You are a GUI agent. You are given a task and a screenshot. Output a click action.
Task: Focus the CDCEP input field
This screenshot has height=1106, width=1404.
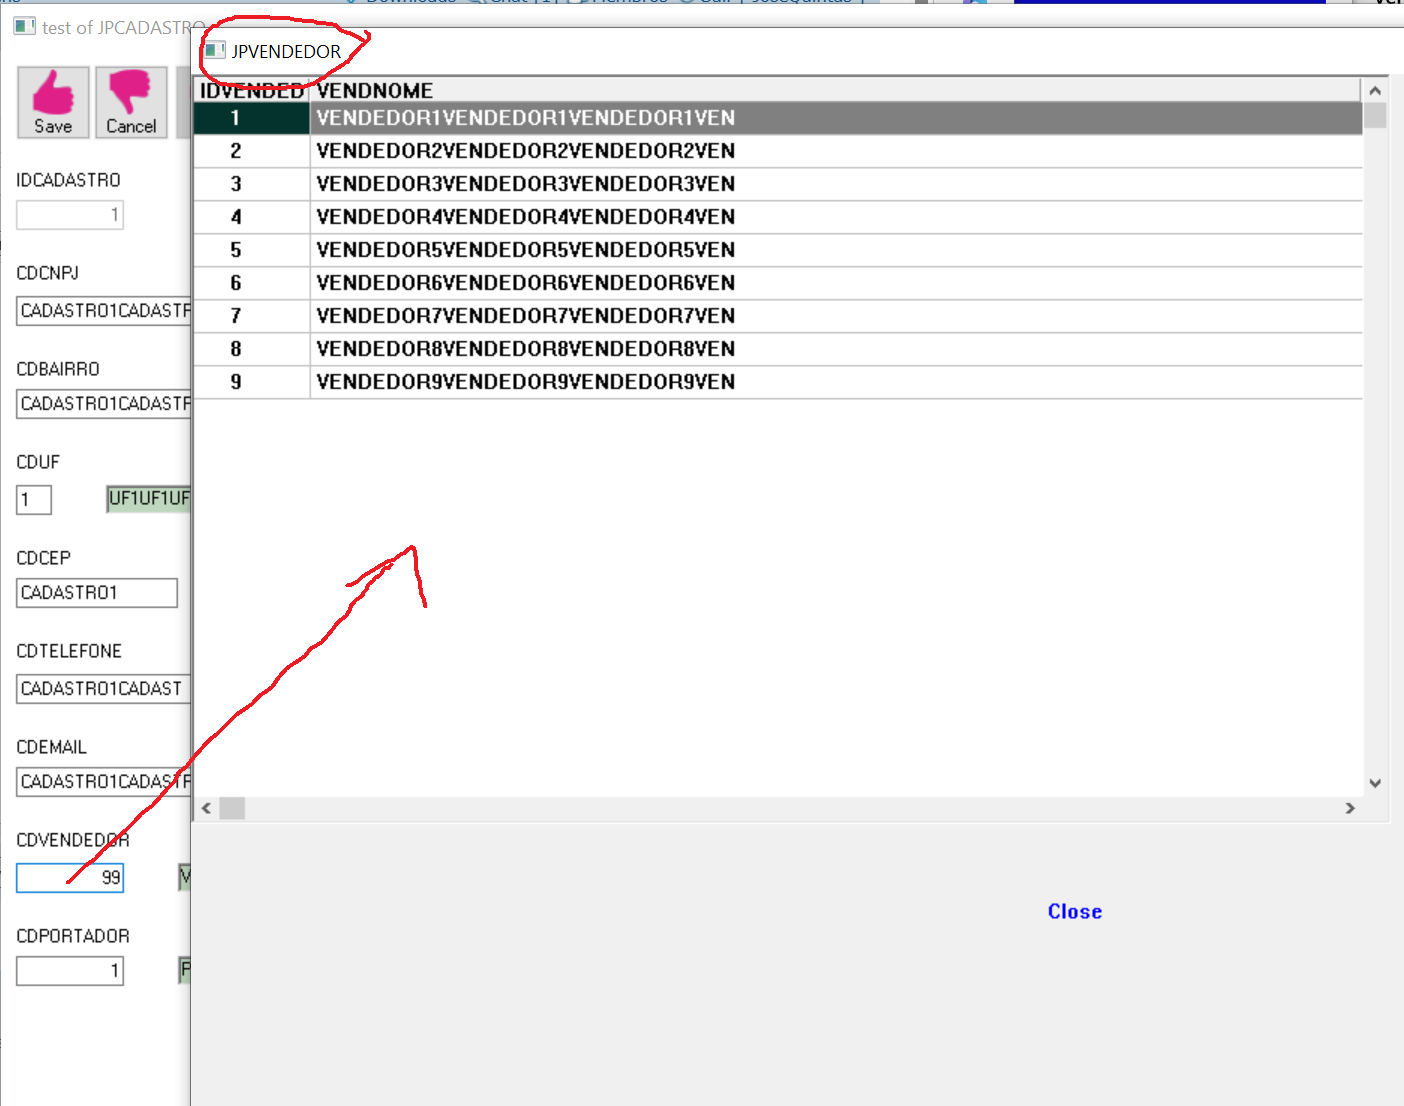(97, 593)
